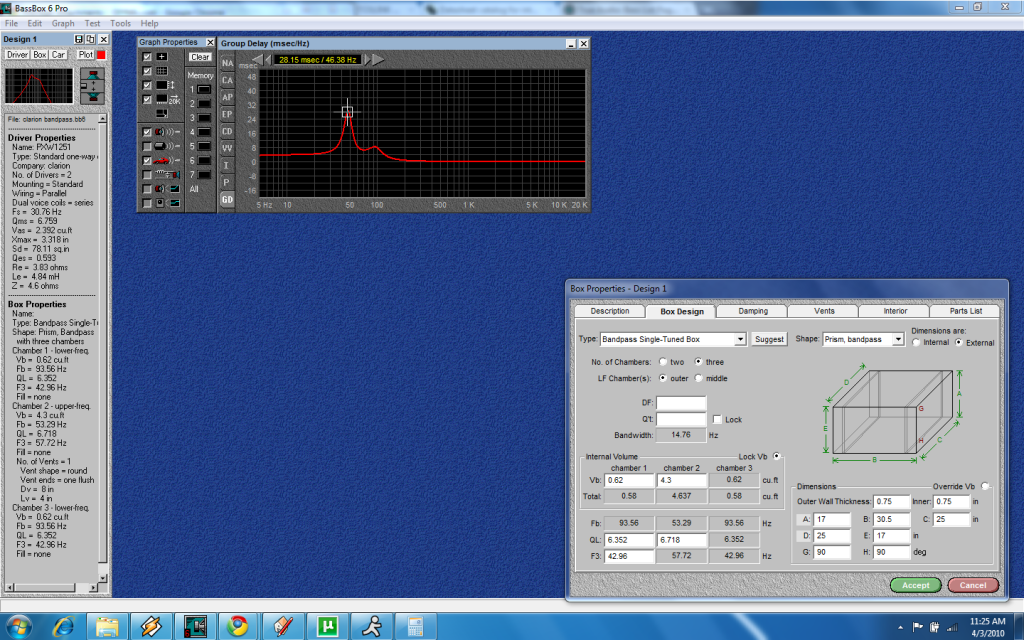Click the Suggest button

769,340
